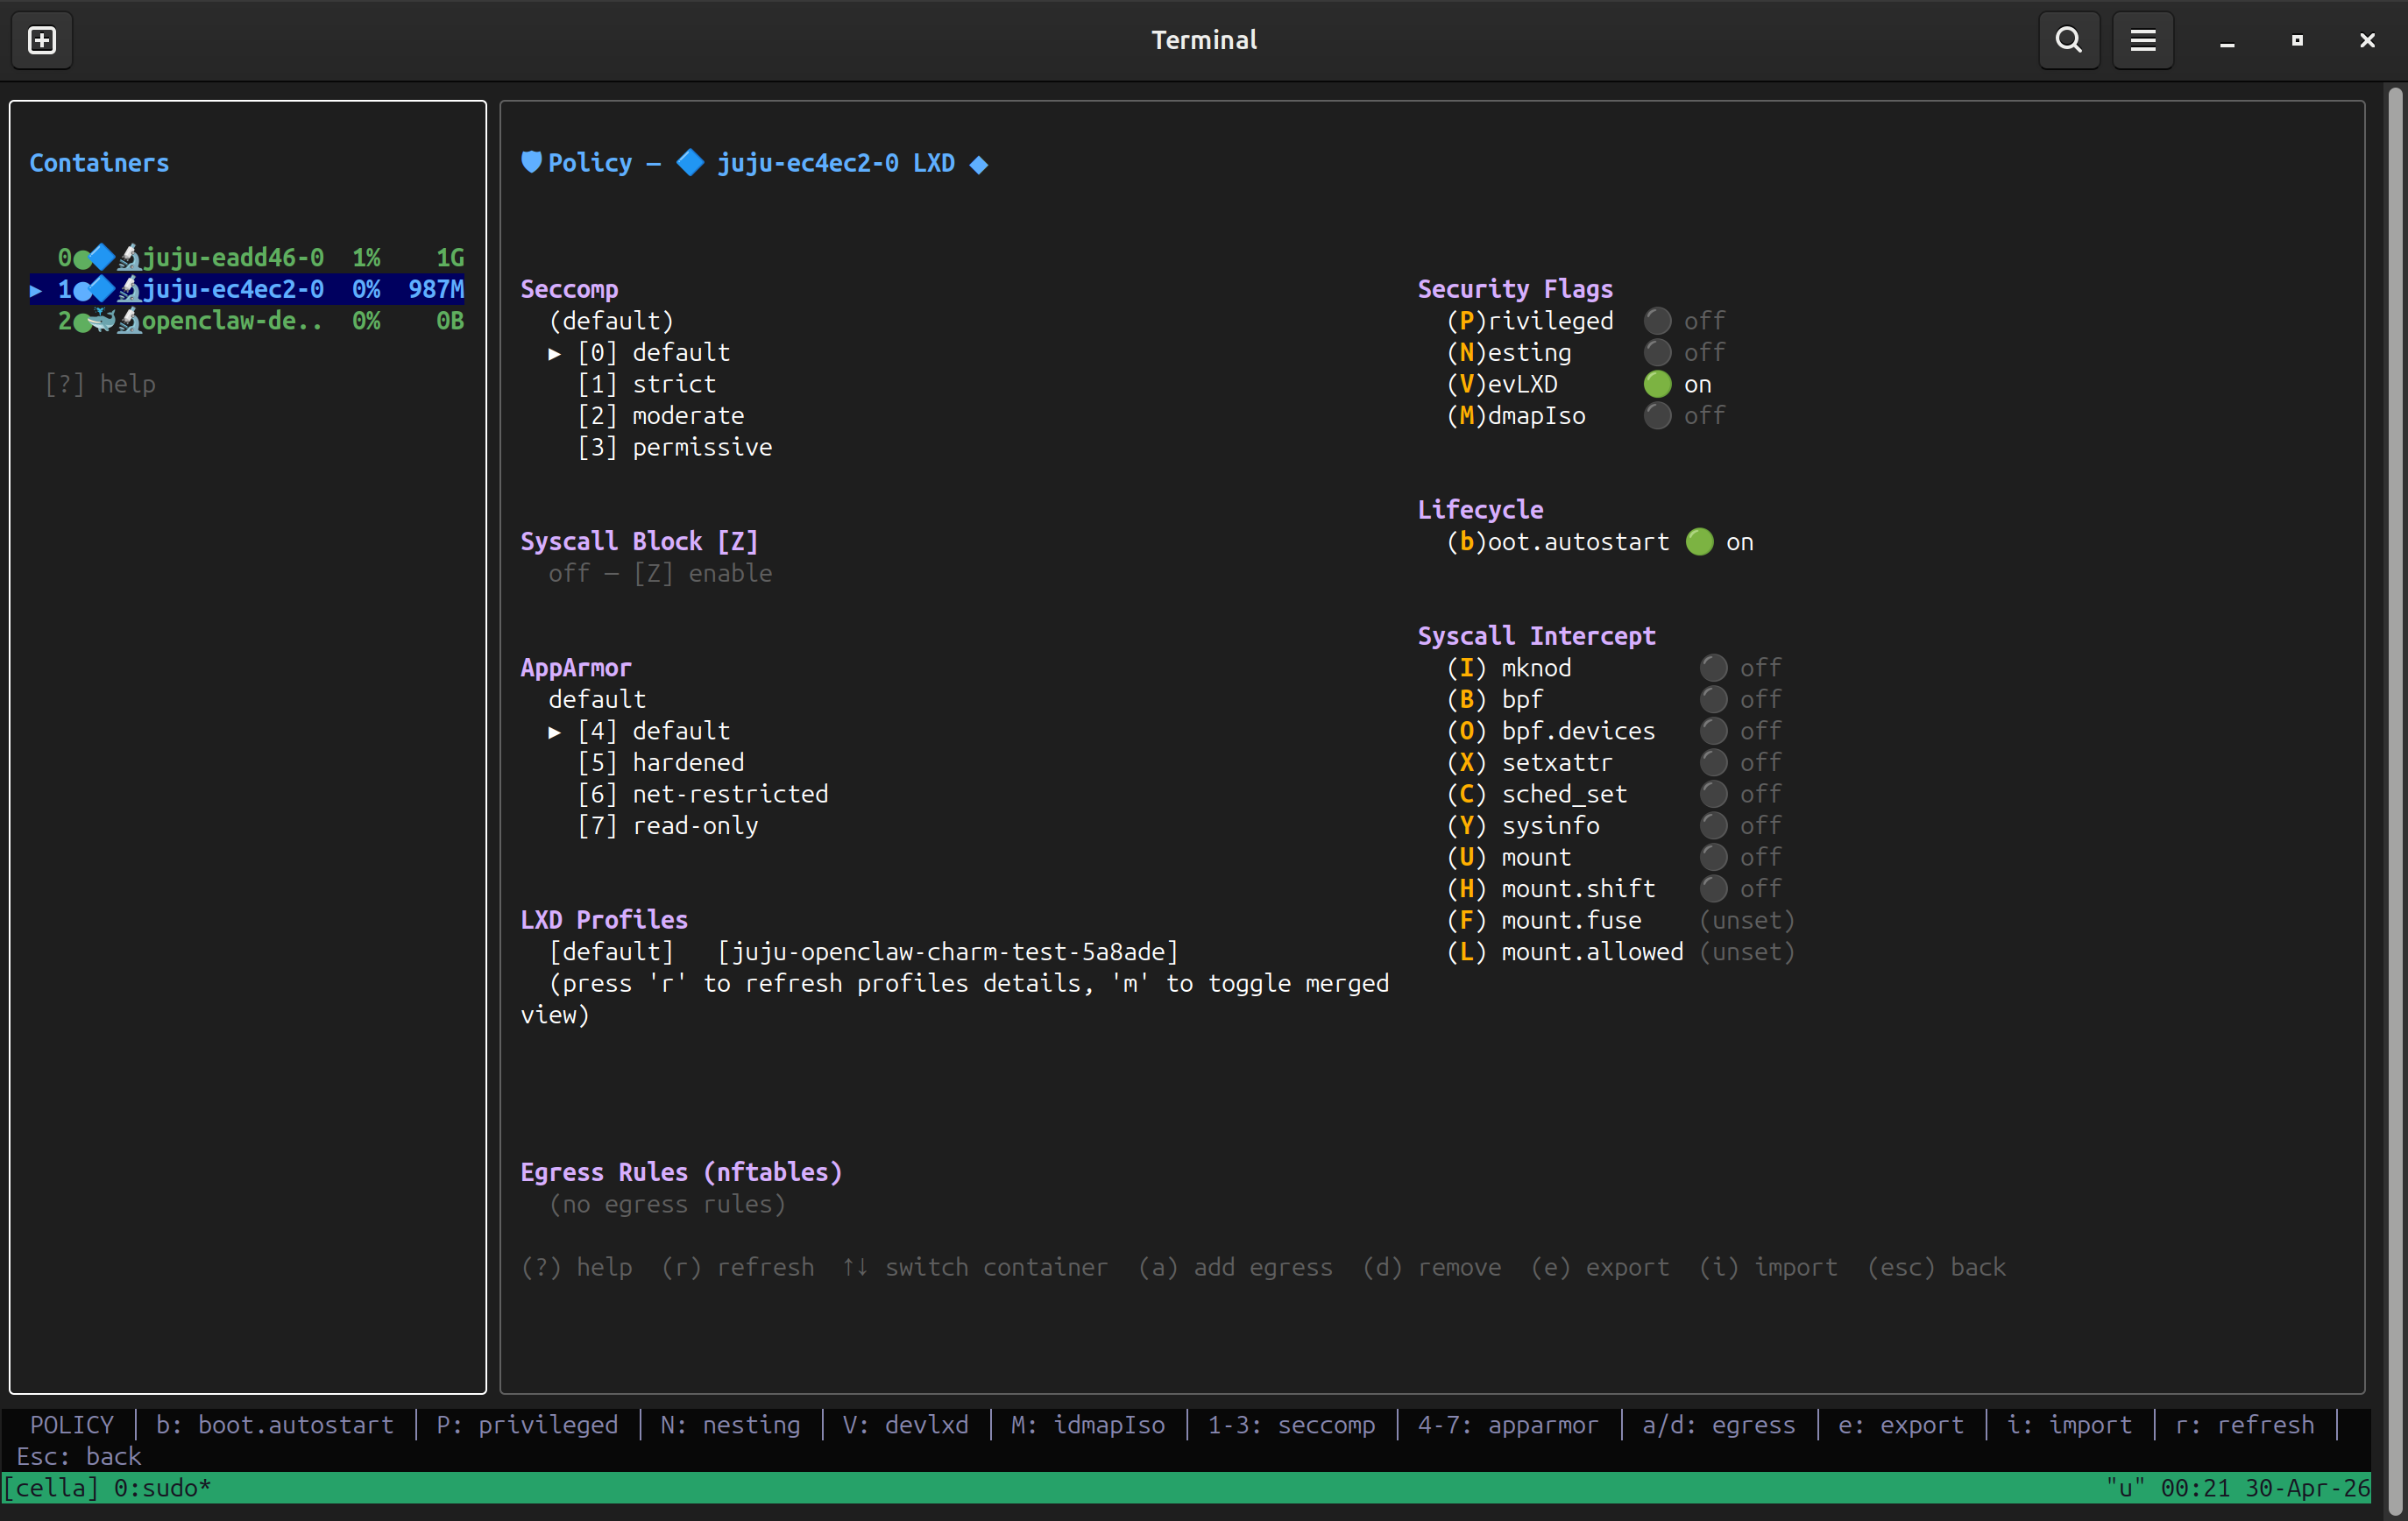Viewport: 2408px width, 1521px height.
Task: Click the [?] help hint in Containers panel
Action: (x=100, y=385)
